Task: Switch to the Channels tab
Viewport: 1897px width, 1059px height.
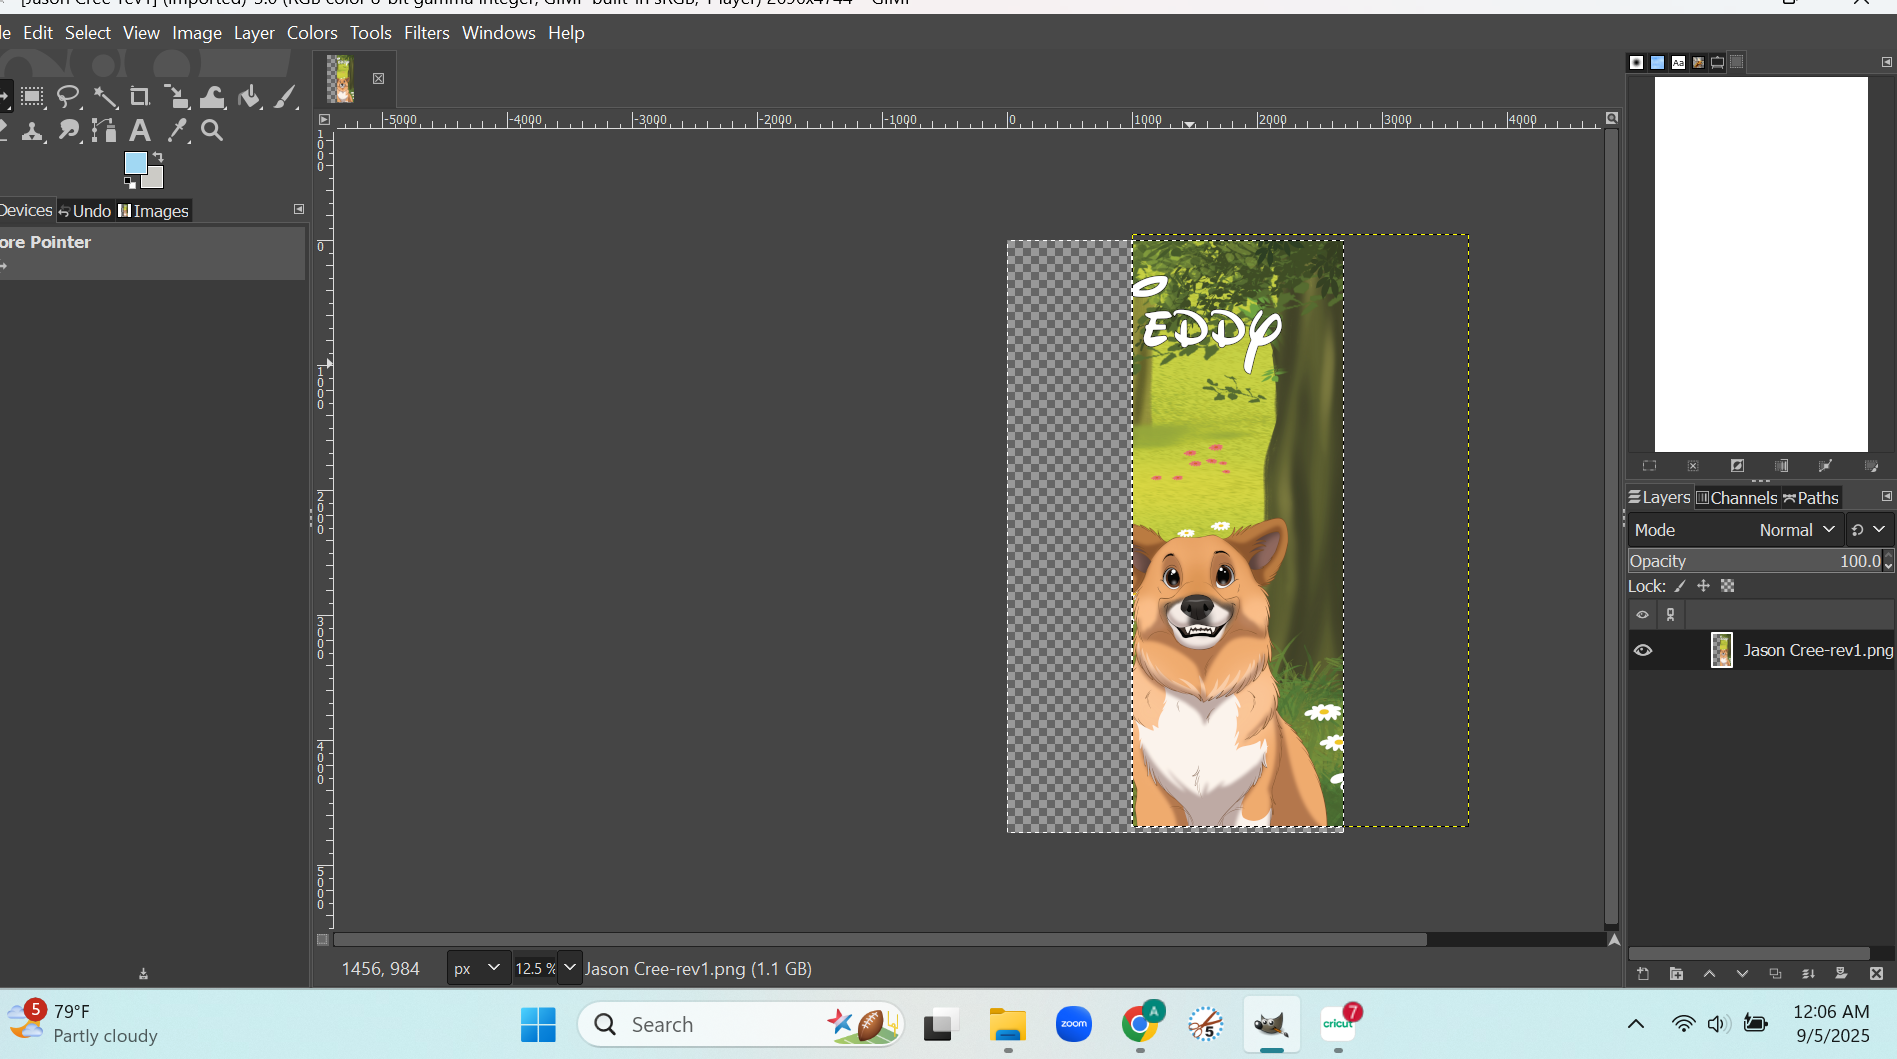Action: pos(1737,498)
